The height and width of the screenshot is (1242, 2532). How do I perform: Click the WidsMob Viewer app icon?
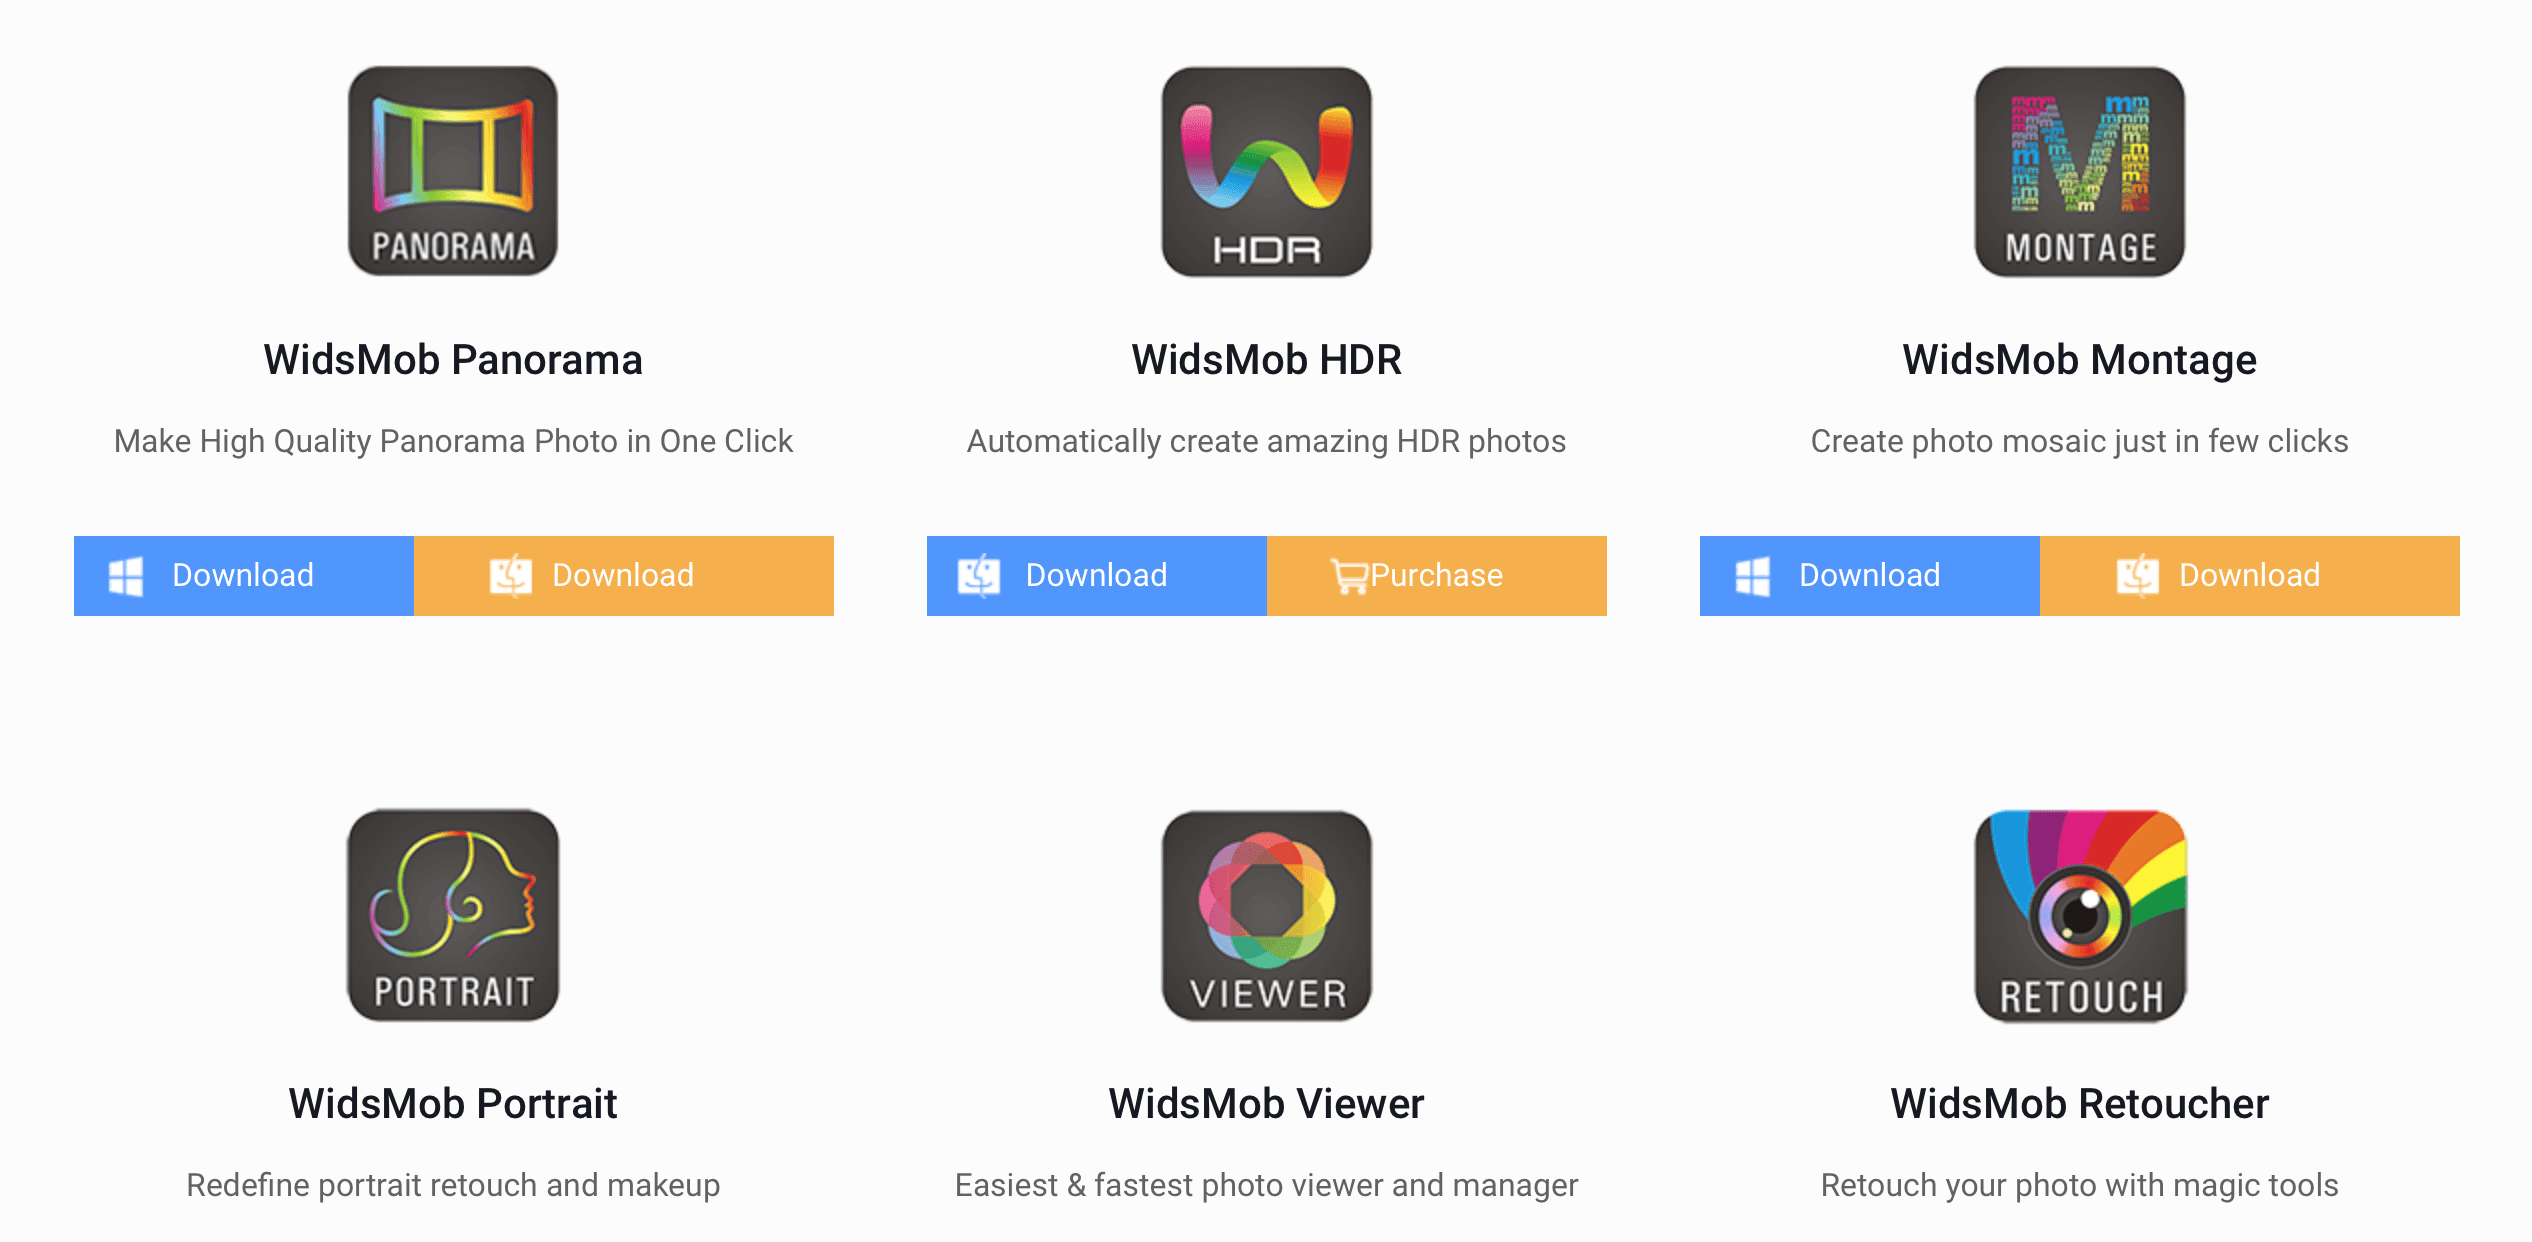(1264, 917)
